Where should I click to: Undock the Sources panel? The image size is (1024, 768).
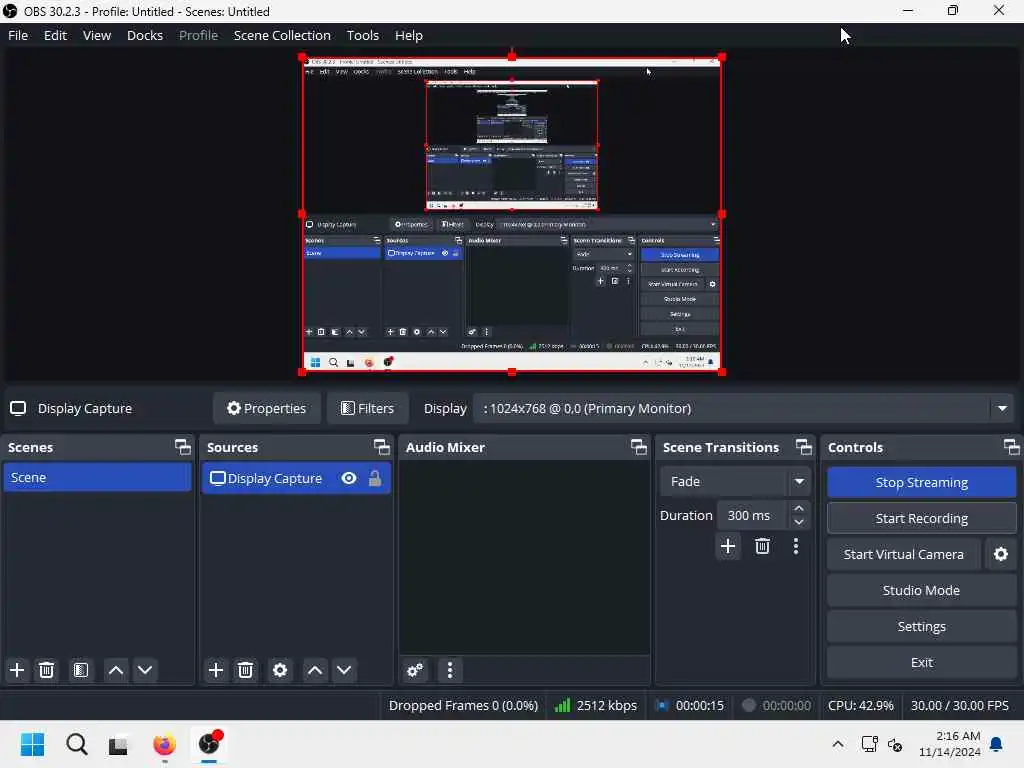pos(381,447)
